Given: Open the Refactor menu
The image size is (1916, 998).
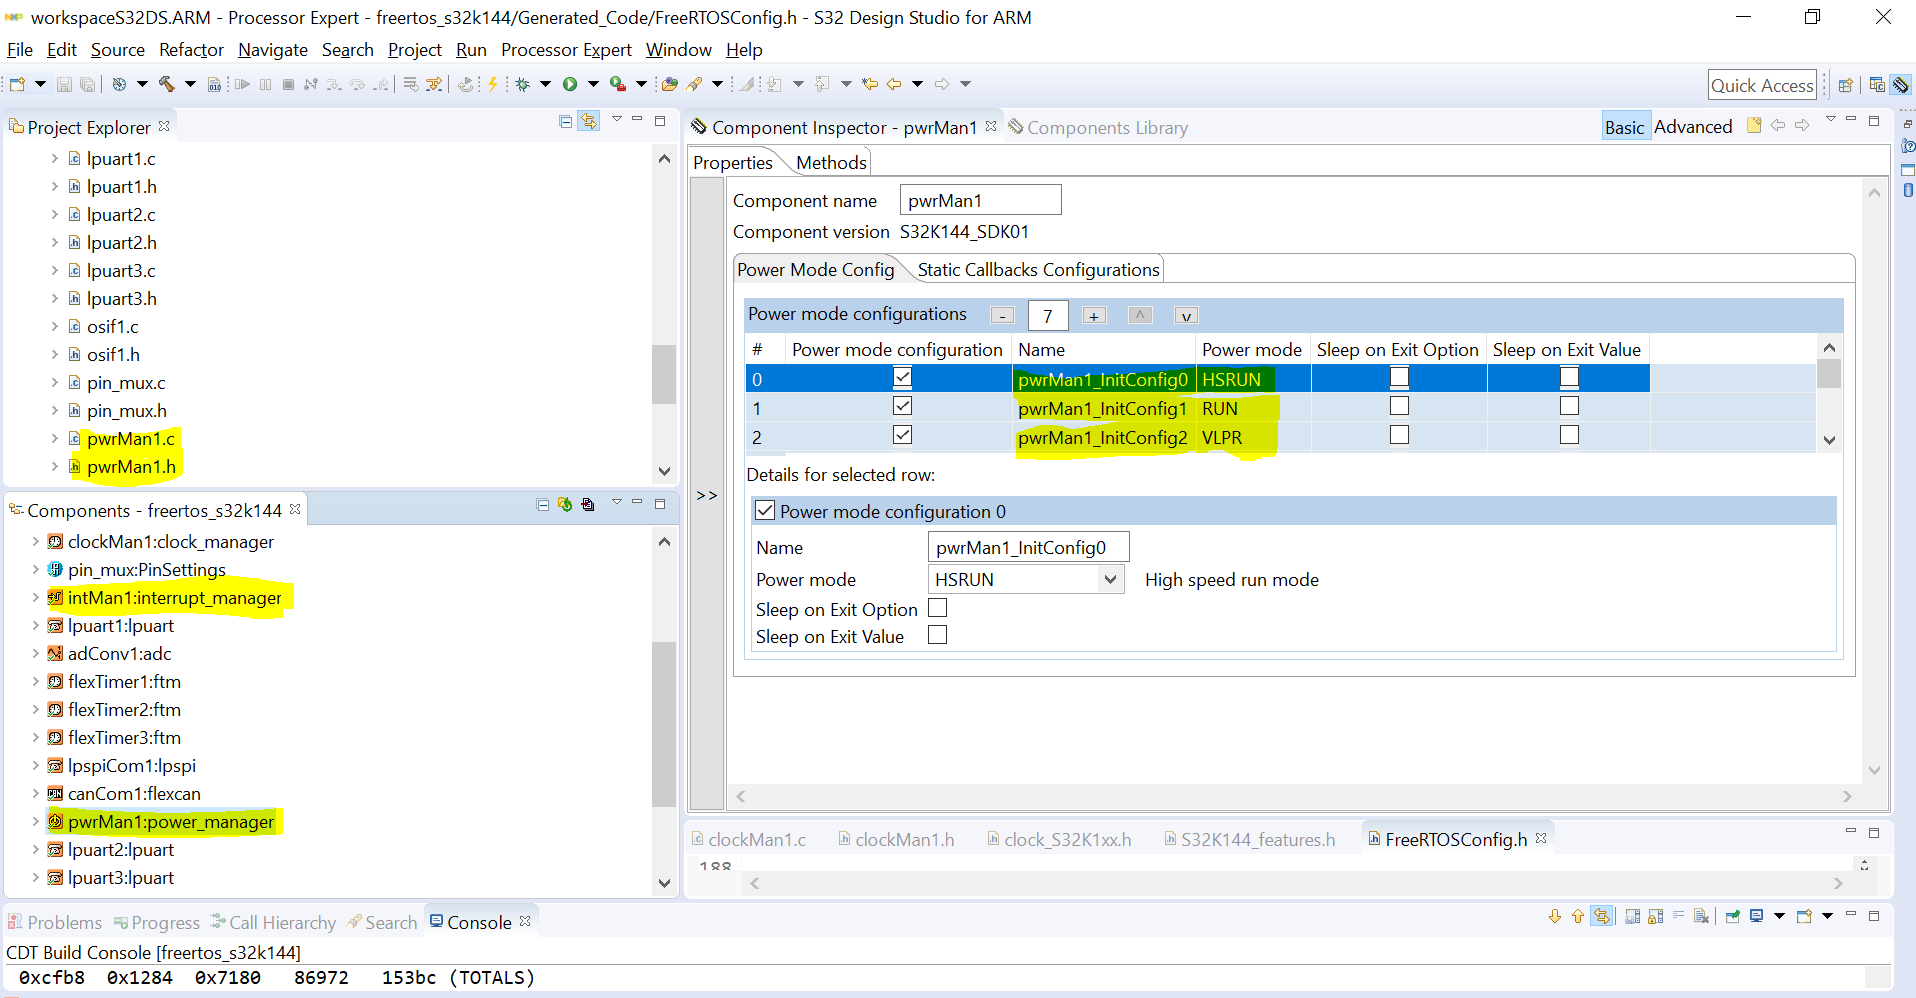Looking at the screenshot, I should [x=191, y=50].
